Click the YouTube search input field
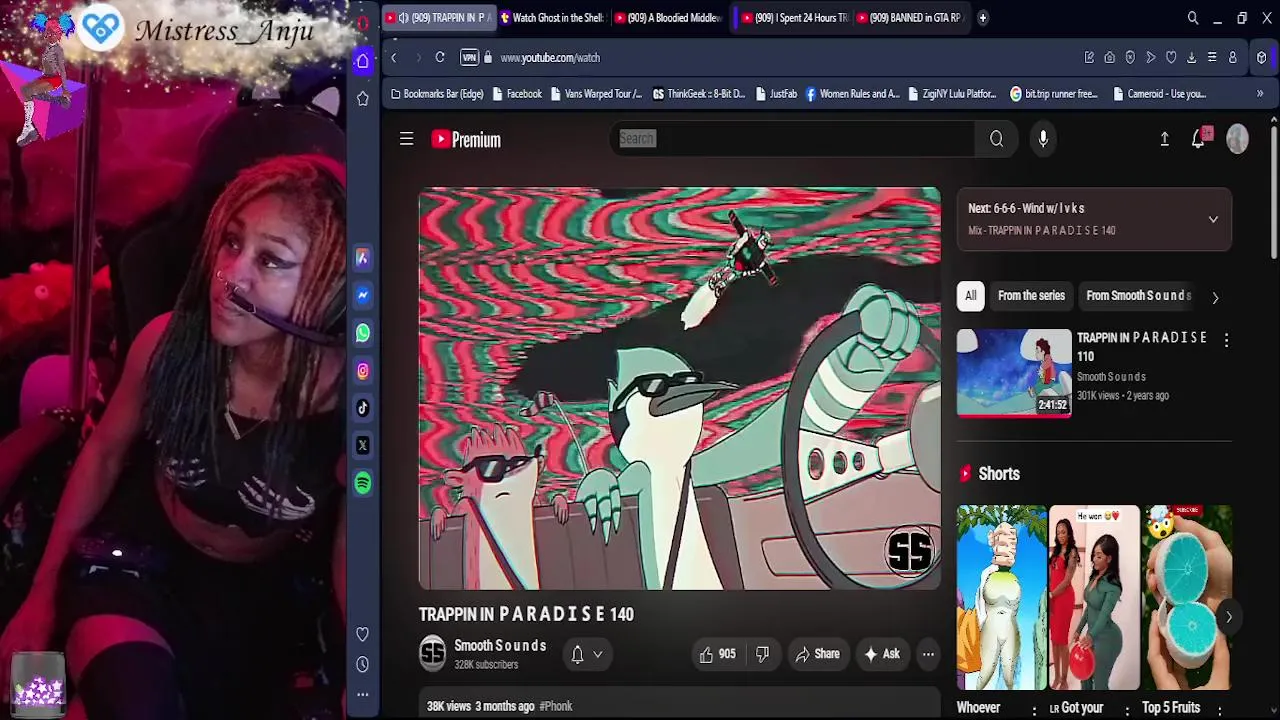1280x720 pixels. (x=792, y=139)
